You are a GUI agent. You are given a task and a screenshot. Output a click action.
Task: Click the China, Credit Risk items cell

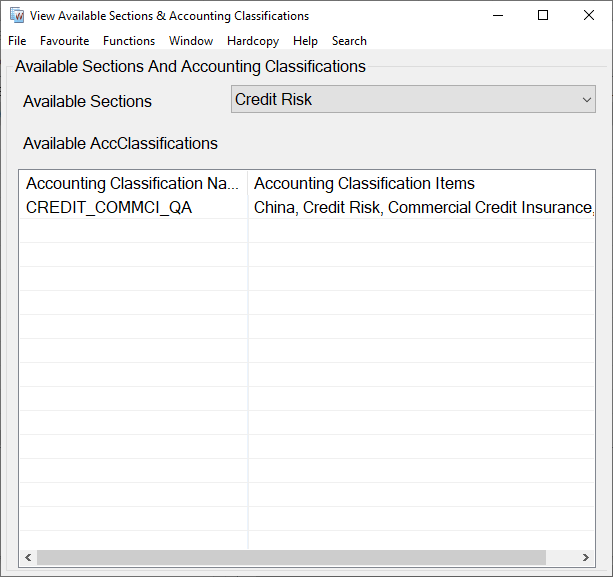pyautogui.click(x=421, y=207)
